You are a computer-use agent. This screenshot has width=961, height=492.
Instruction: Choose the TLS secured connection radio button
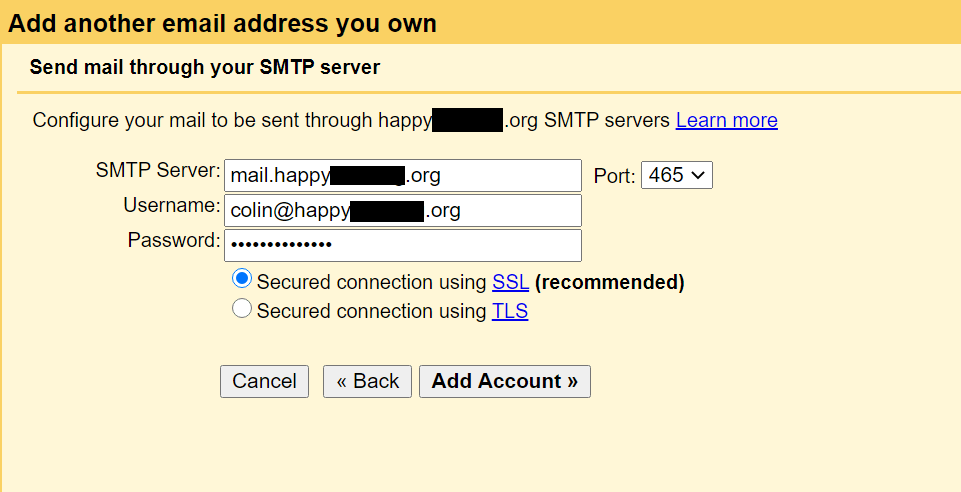[241, 309]
